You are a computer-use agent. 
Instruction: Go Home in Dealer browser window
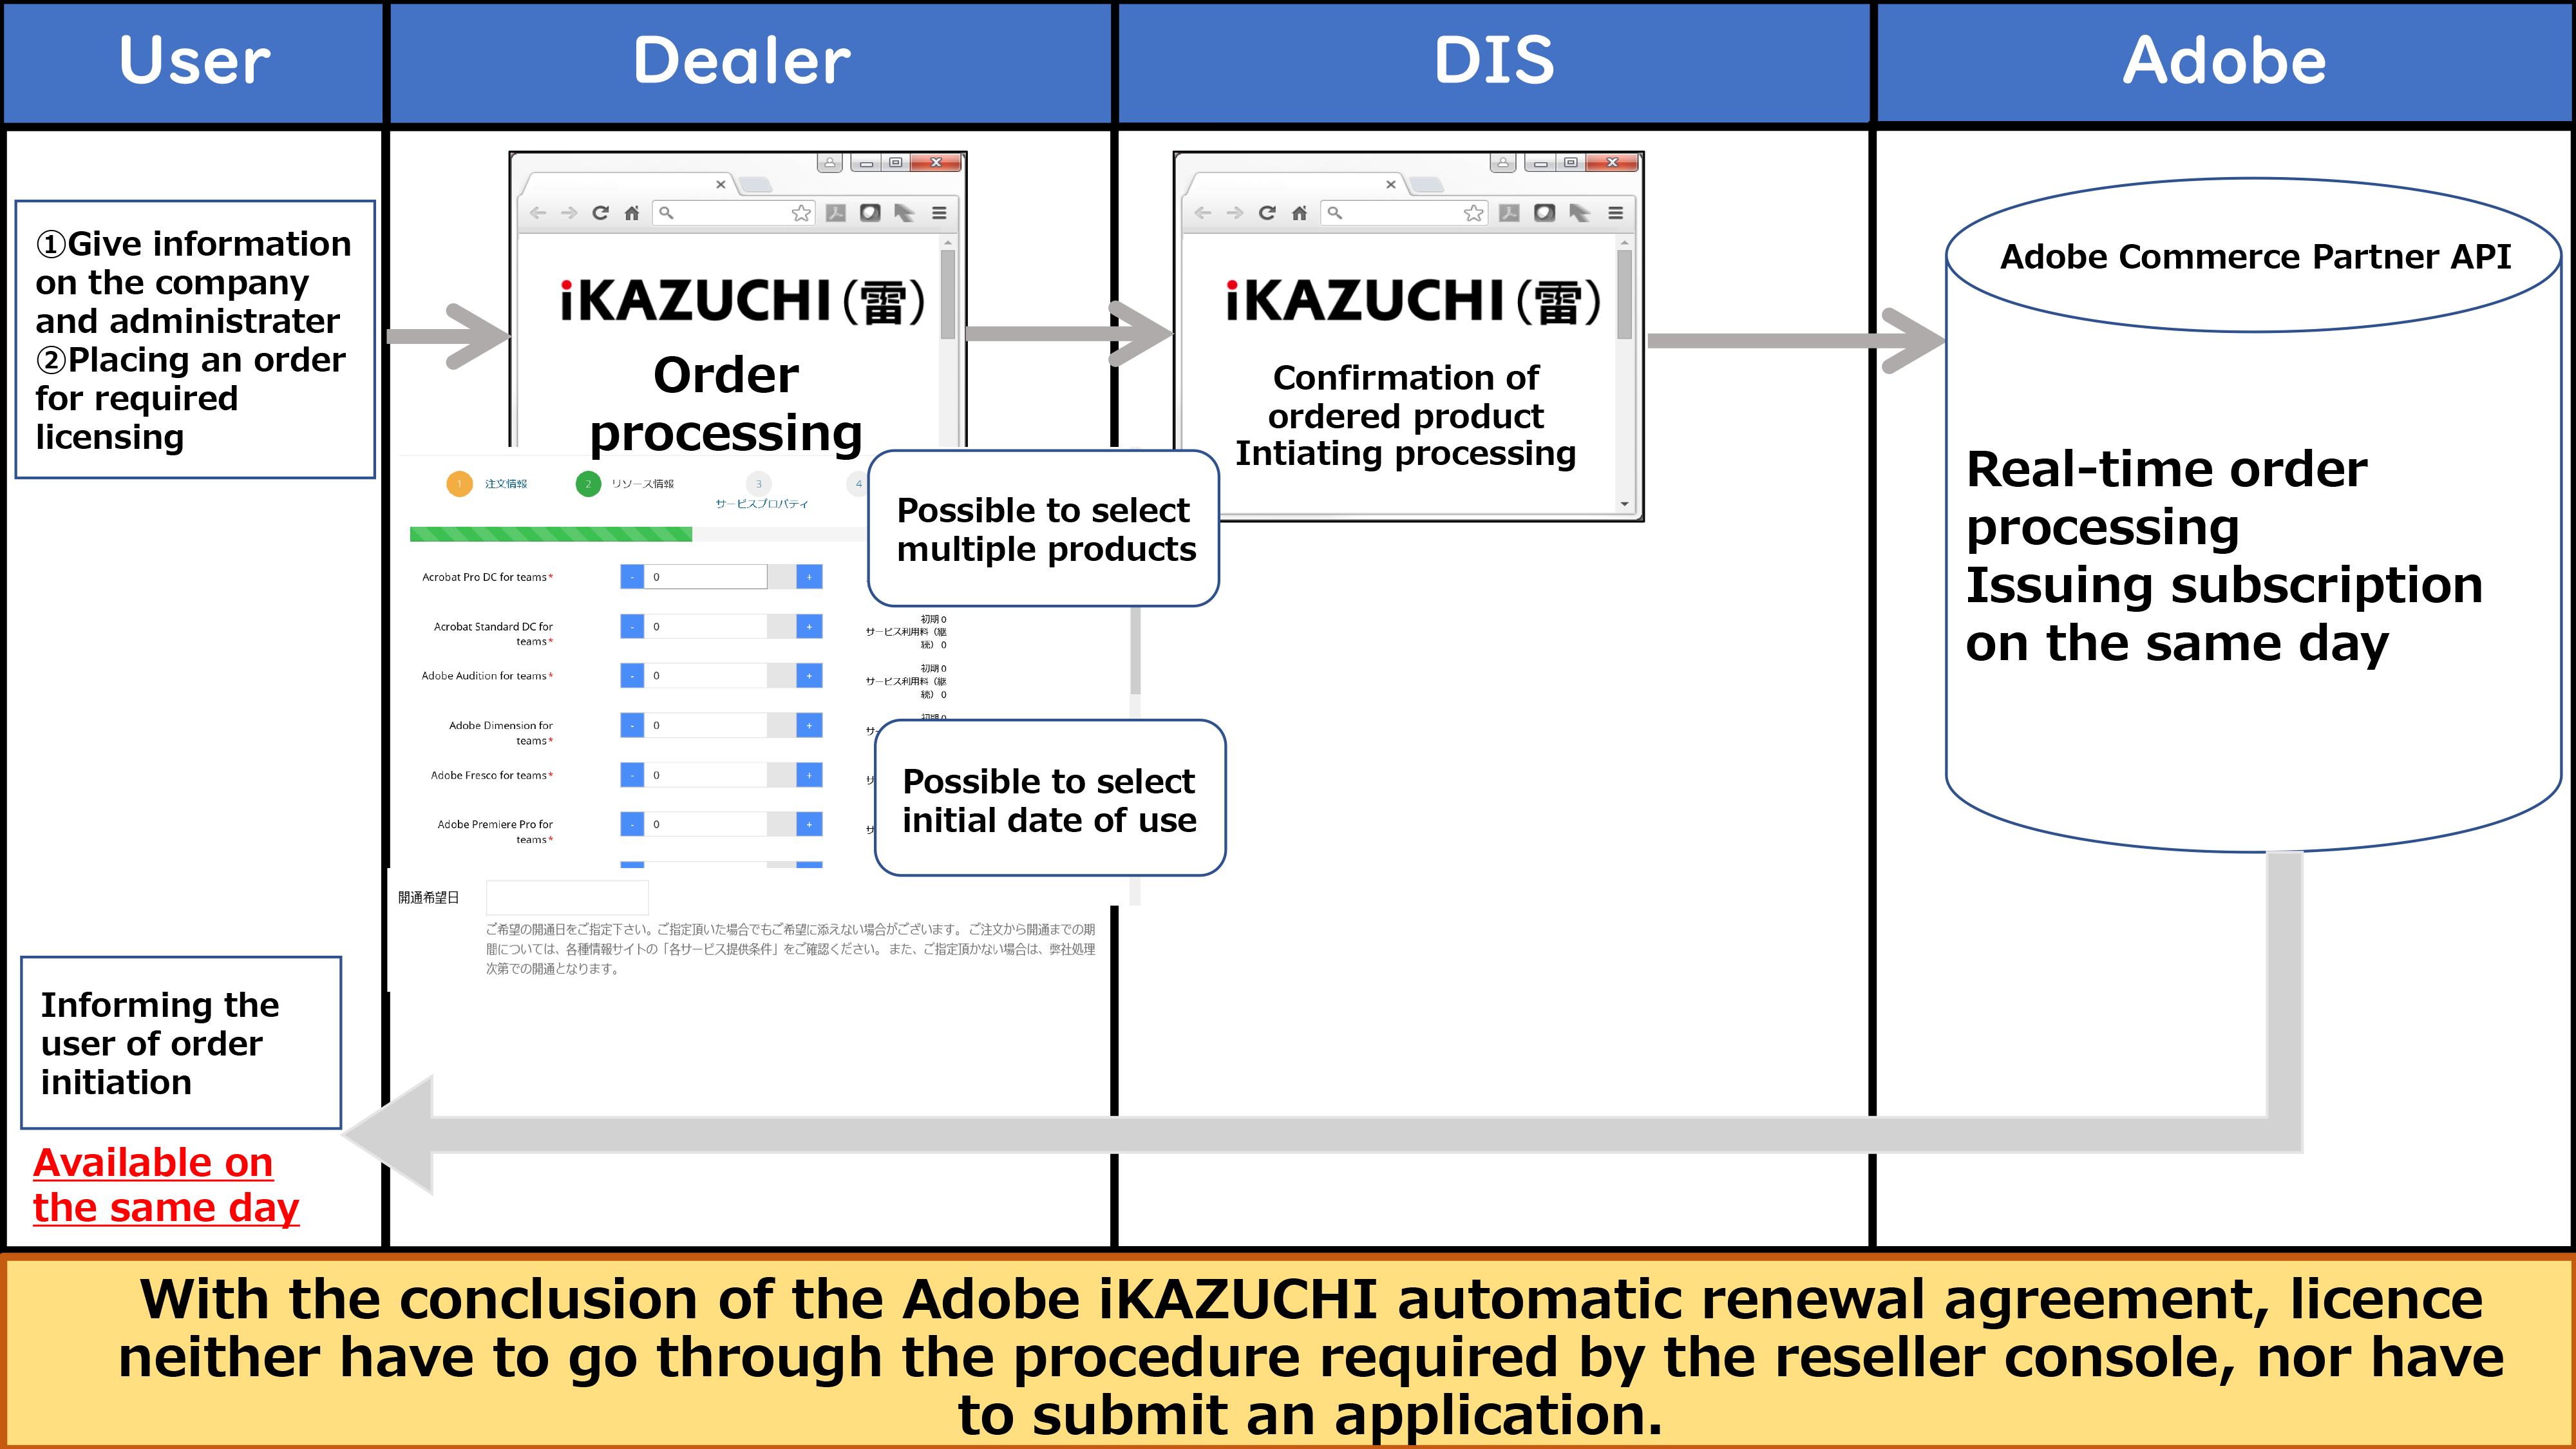coord(632,213)
